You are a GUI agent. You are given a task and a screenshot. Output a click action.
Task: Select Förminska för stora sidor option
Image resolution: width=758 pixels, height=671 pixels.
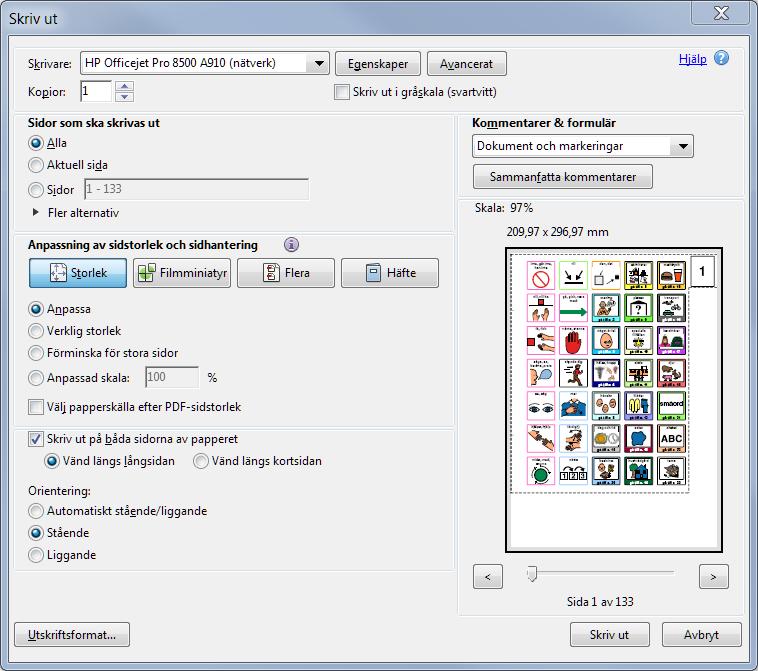click(36, 353)
